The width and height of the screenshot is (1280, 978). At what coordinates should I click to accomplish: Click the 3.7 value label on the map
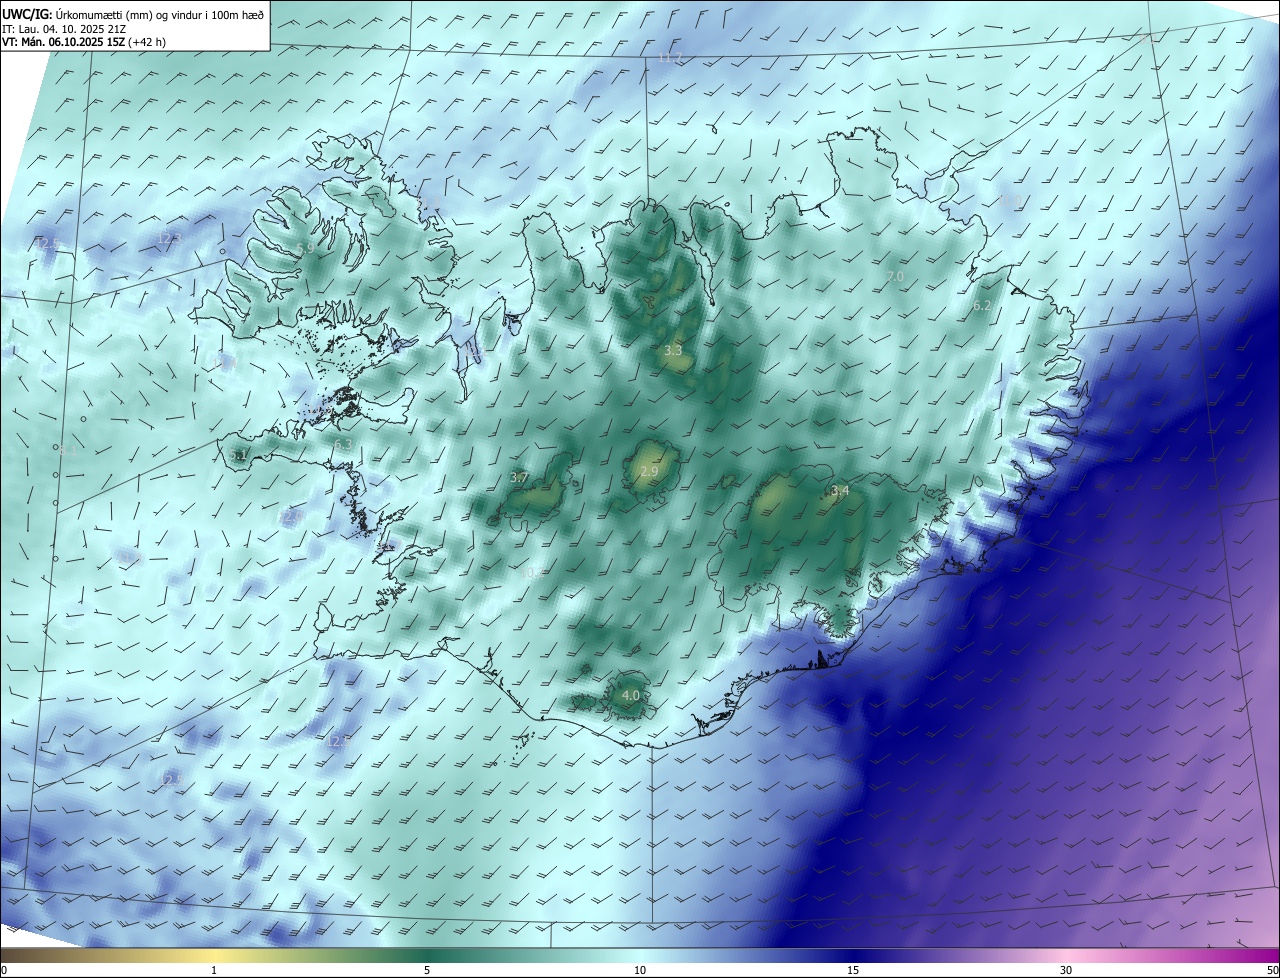click(x=519, y=478)
